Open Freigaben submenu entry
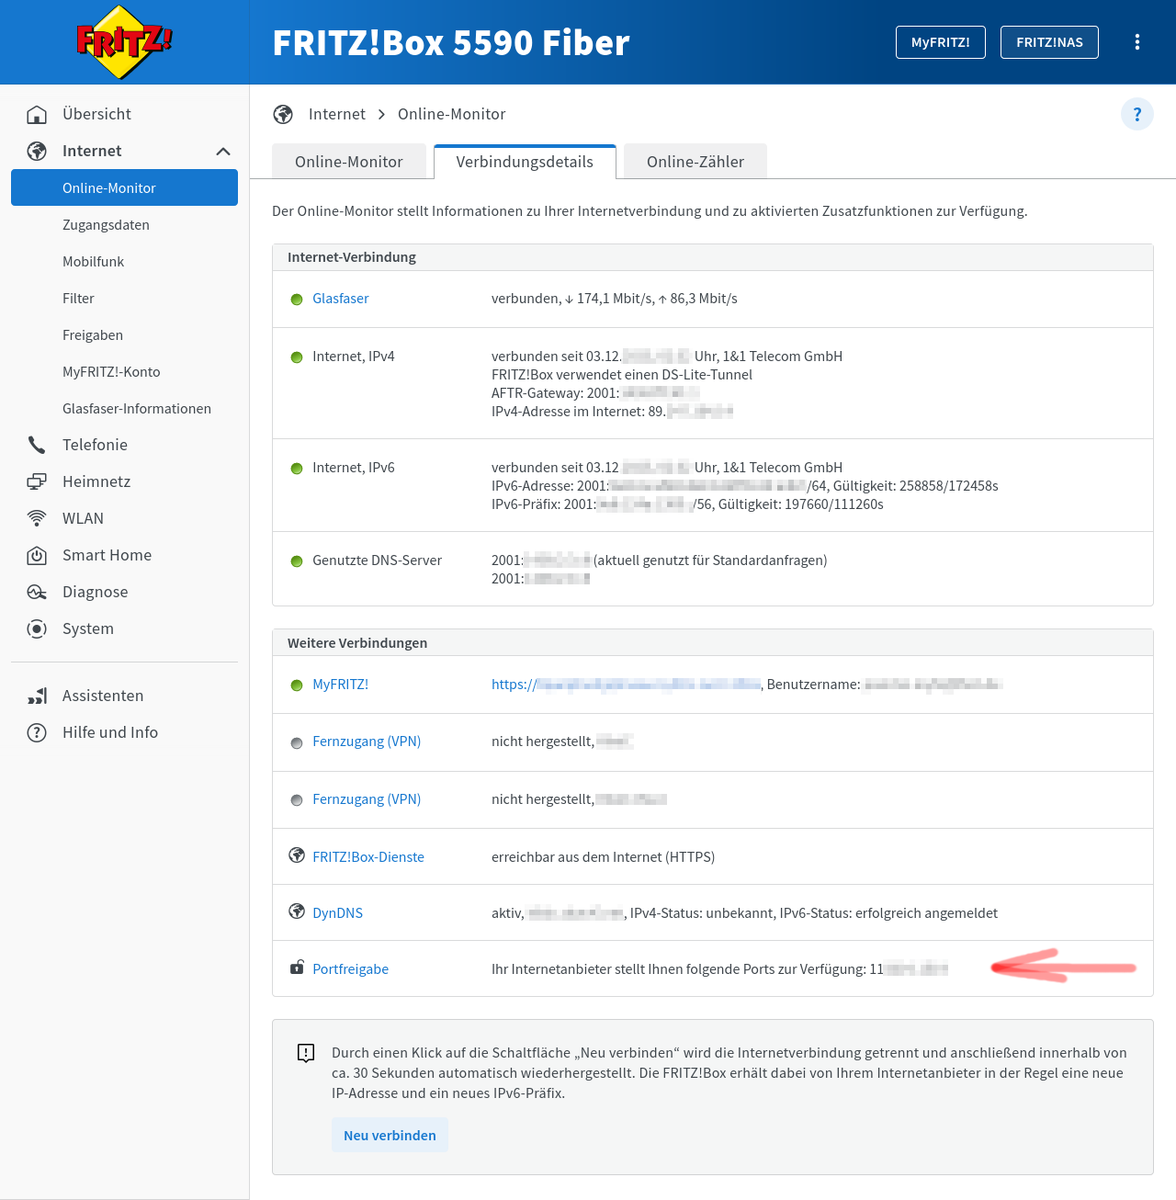Viewport: 1176px width, 1200px height. [x=92, y=335]
